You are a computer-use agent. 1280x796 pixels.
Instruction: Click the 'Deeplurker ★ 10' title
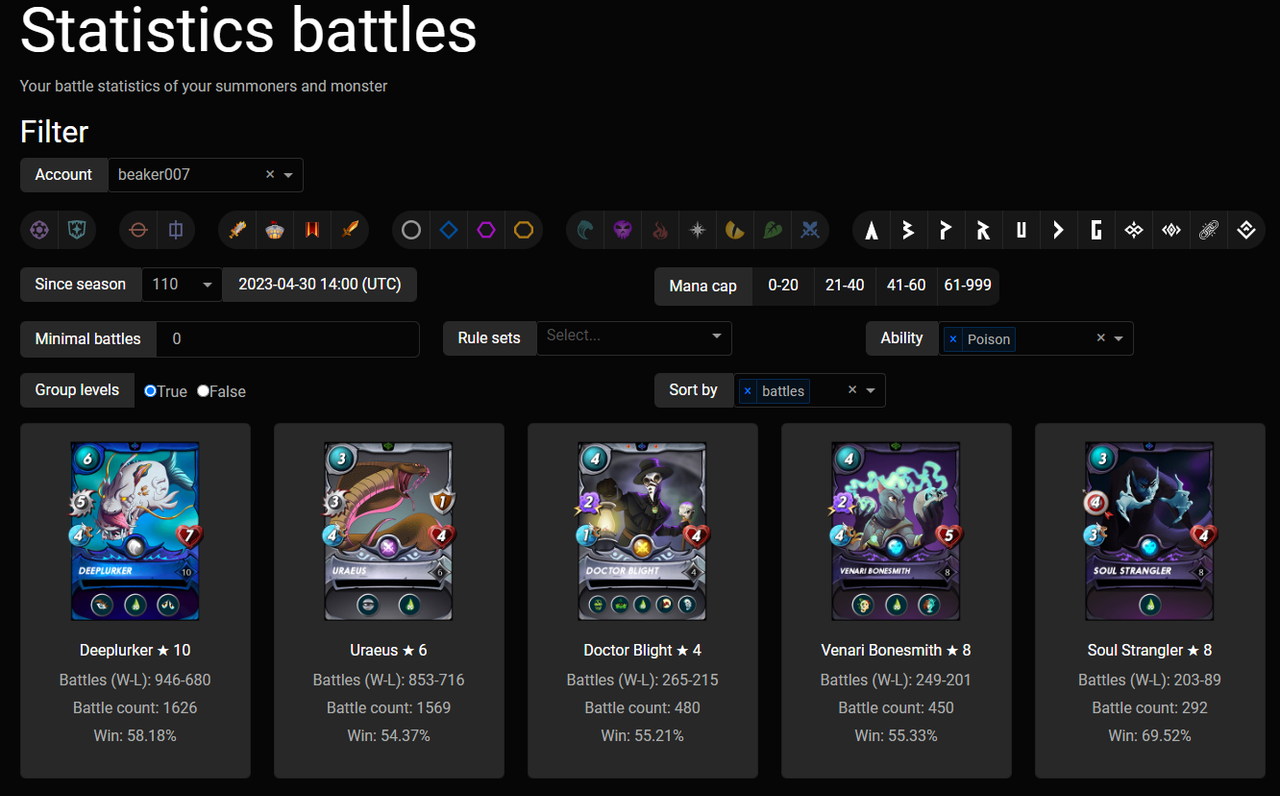point(135,650)
